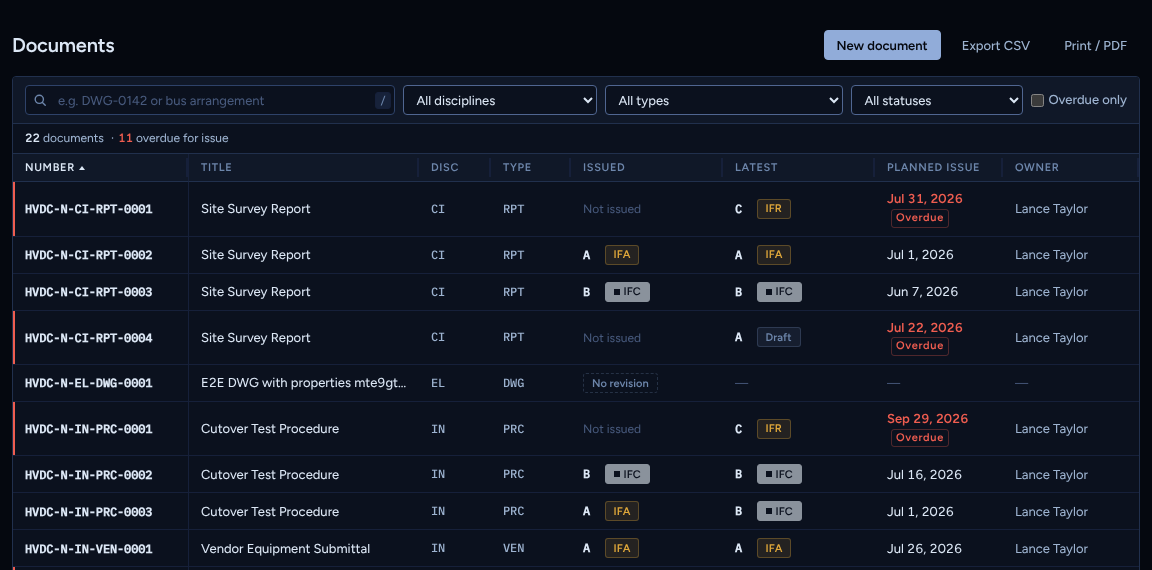This screenshot has width=1152, height=570.
Task: Open the All statuses dropdown
Action: coord(936,101)
